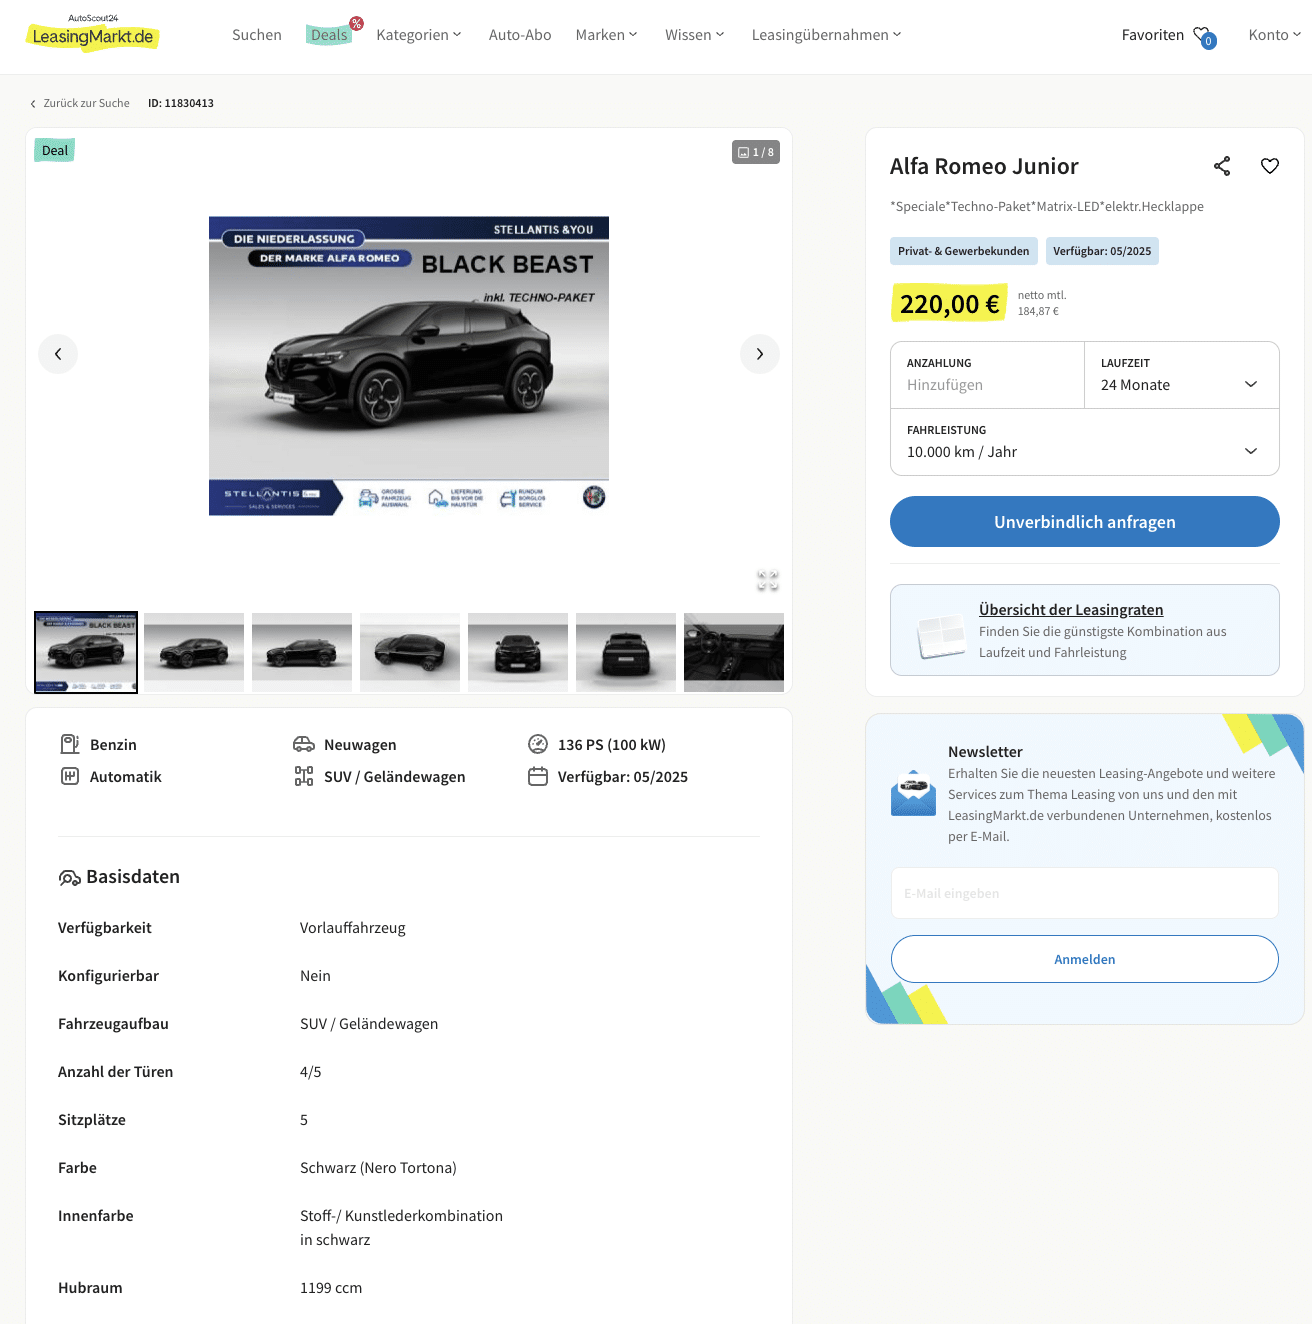Click the Benzin fuel pump icon
1312x1324 pixels.
click(70, 744)
